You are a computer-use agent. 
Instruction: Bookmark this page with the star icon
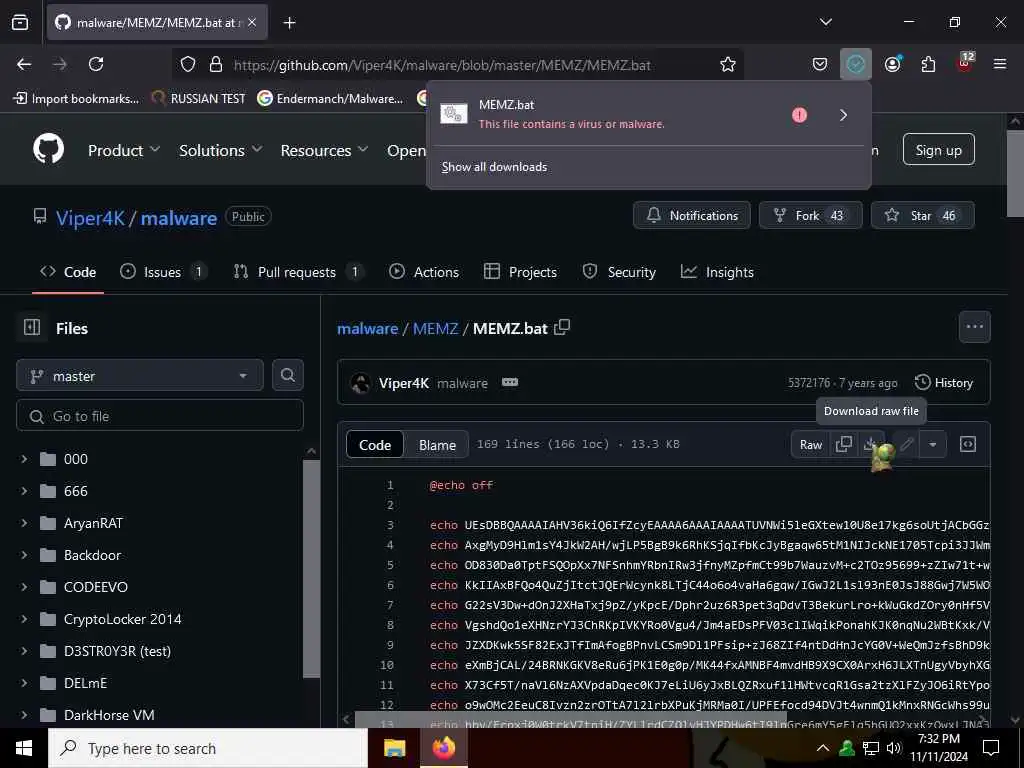click(728, 64)
